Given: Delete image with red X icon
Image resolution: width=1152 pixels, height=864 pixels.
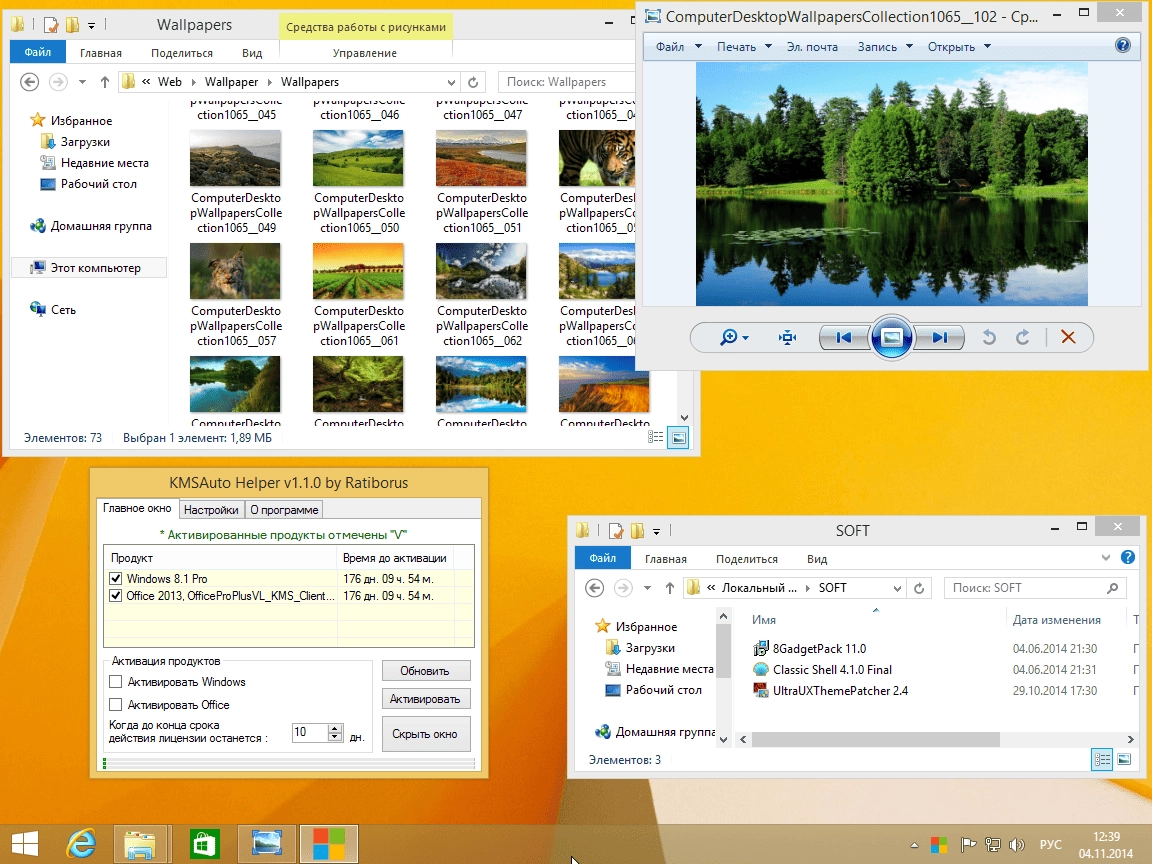Looking at the screenshot, I should click(1068, 337).
